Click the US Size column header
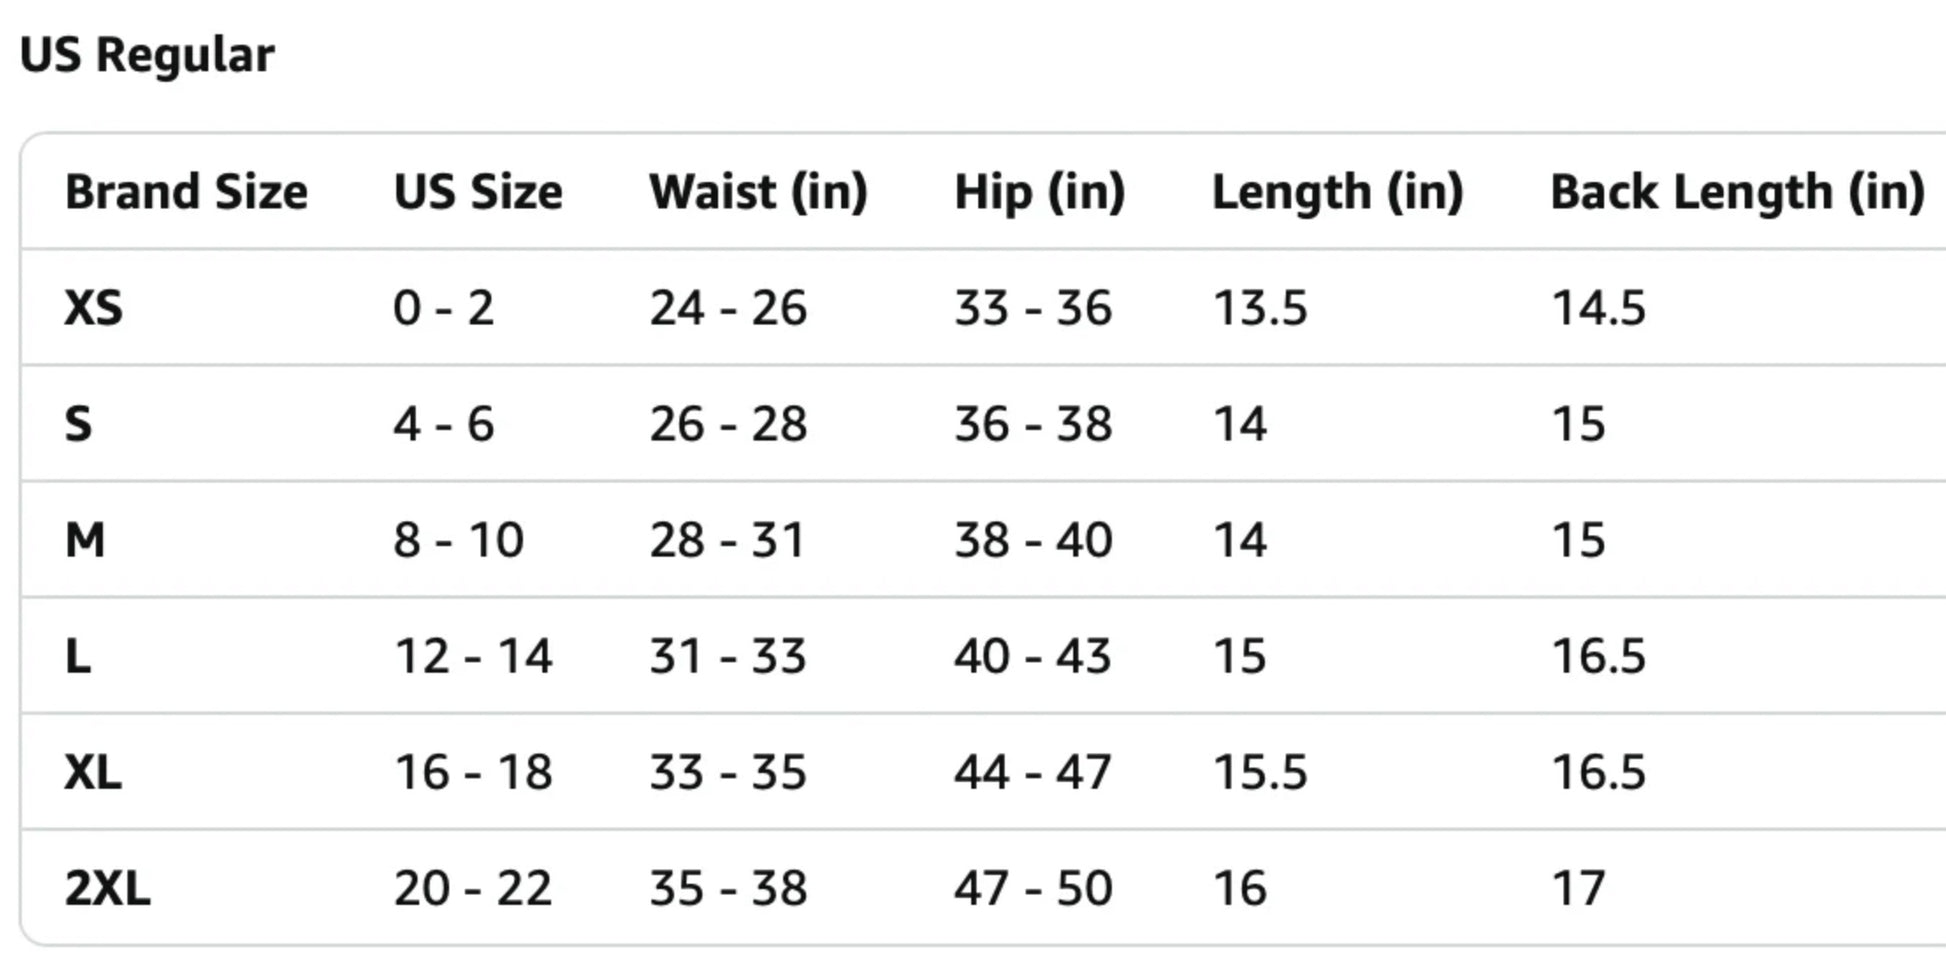Image resolution: width=1946 pixels, height=955 pixels. (x=477, y=191)
